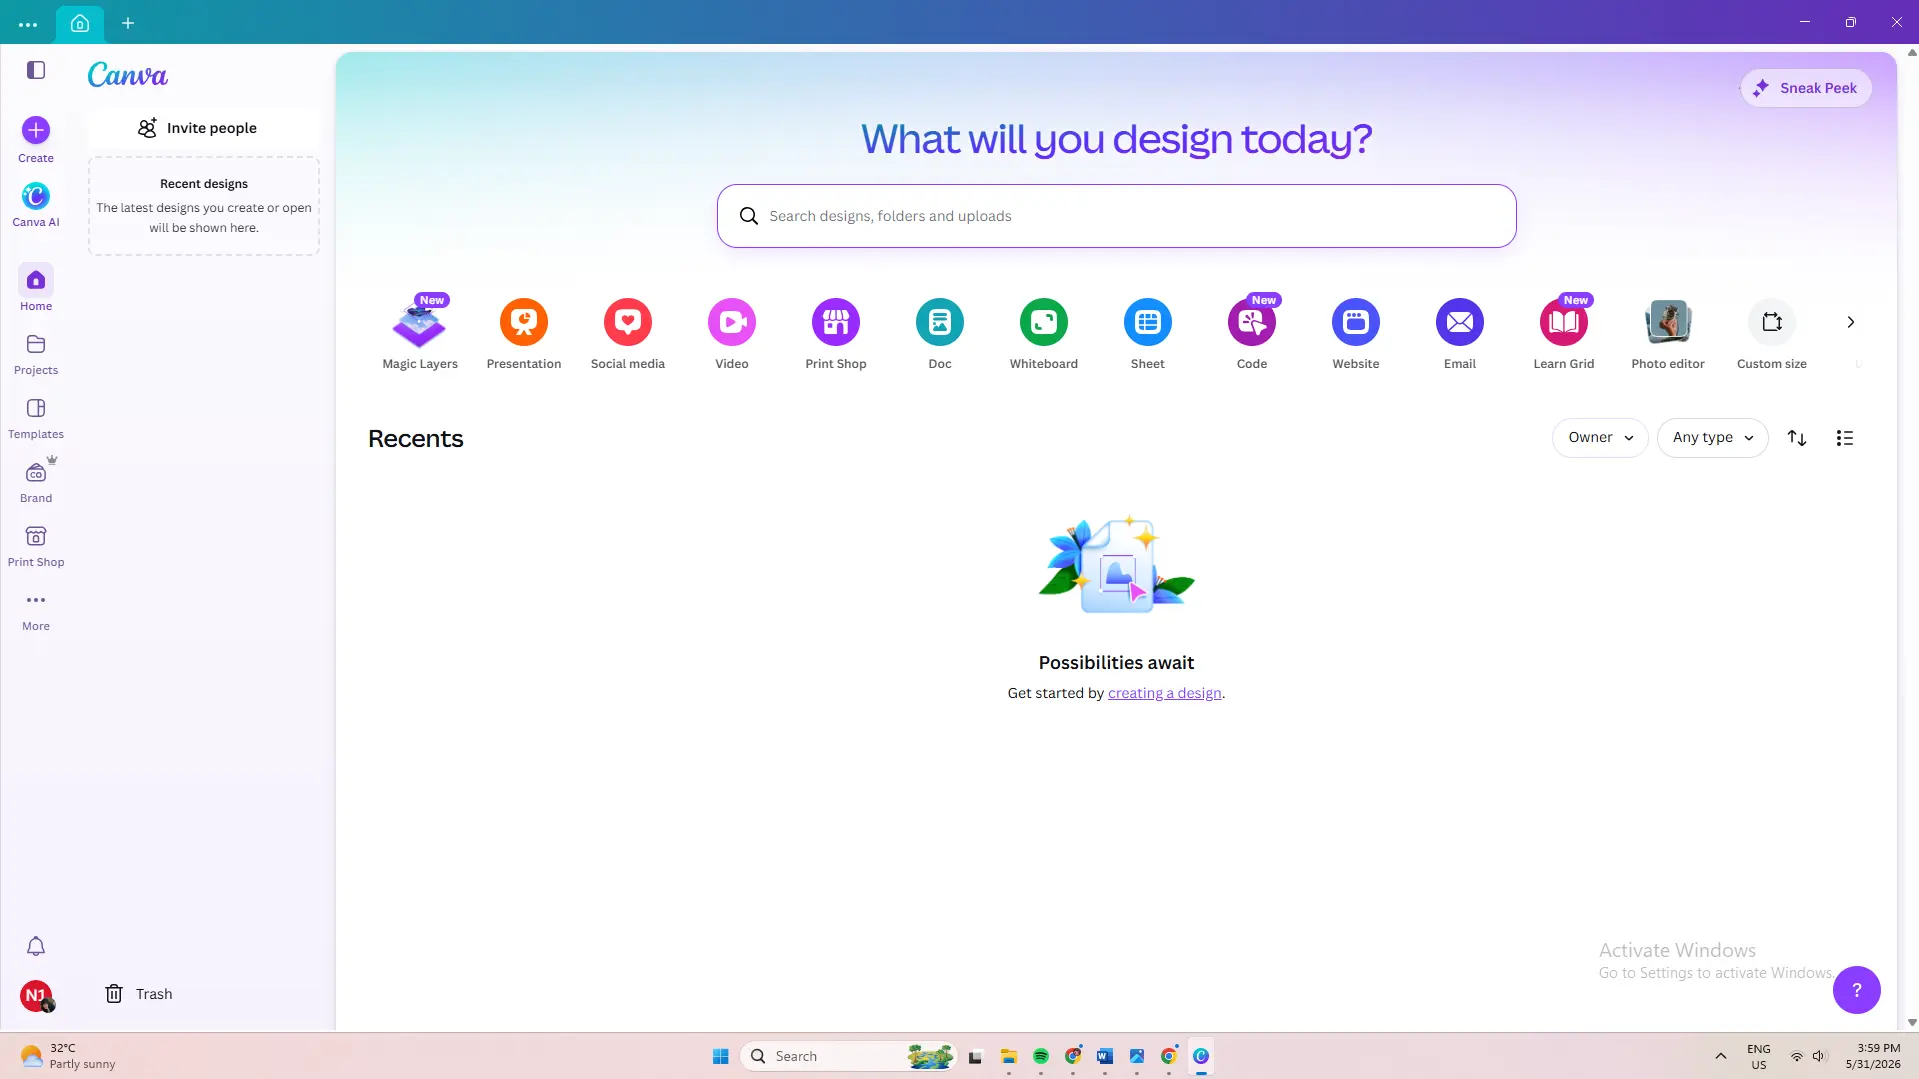
Task: Show hidden system tray icons
Action: tap(1721, 1056)
